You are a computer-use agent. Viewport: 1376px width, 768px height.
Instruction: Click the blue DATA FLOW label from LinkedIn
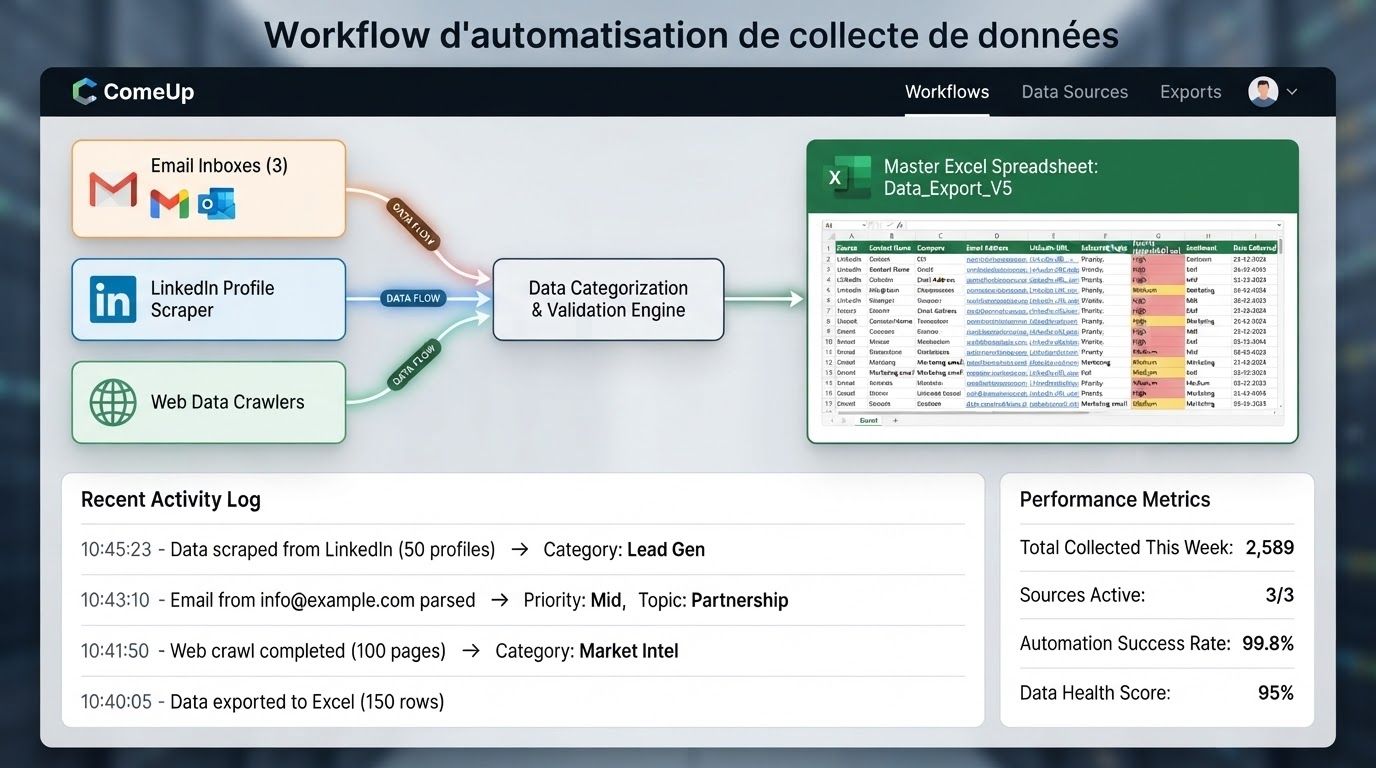pyautogui.click(x=413, y=298)
